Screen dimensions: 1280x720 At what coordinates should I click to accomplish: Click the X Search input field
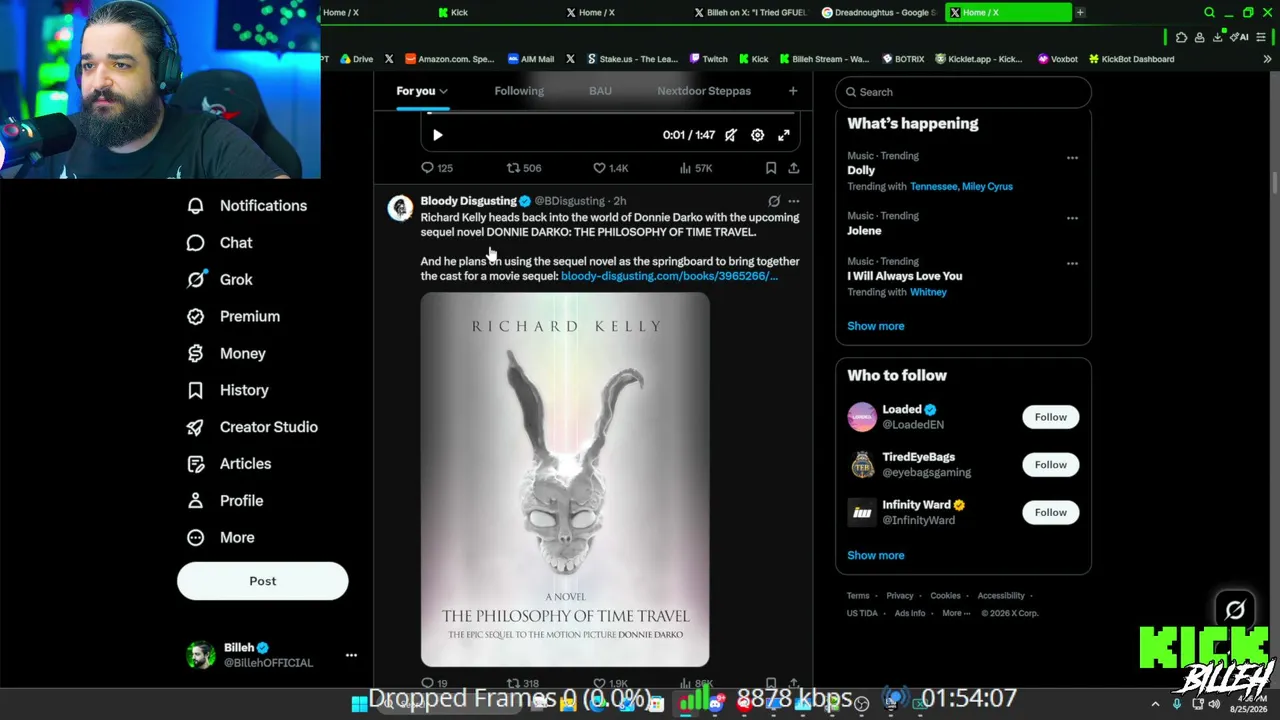tap(963, 92)
